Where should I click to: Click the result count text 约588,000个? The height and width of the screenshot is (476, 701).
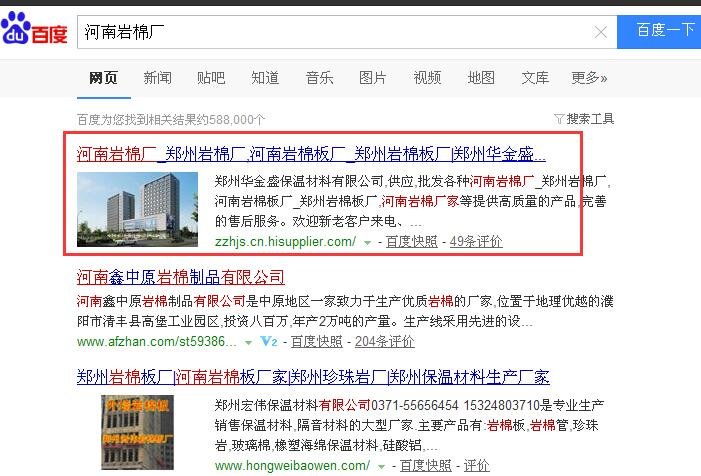coord(231,120)
